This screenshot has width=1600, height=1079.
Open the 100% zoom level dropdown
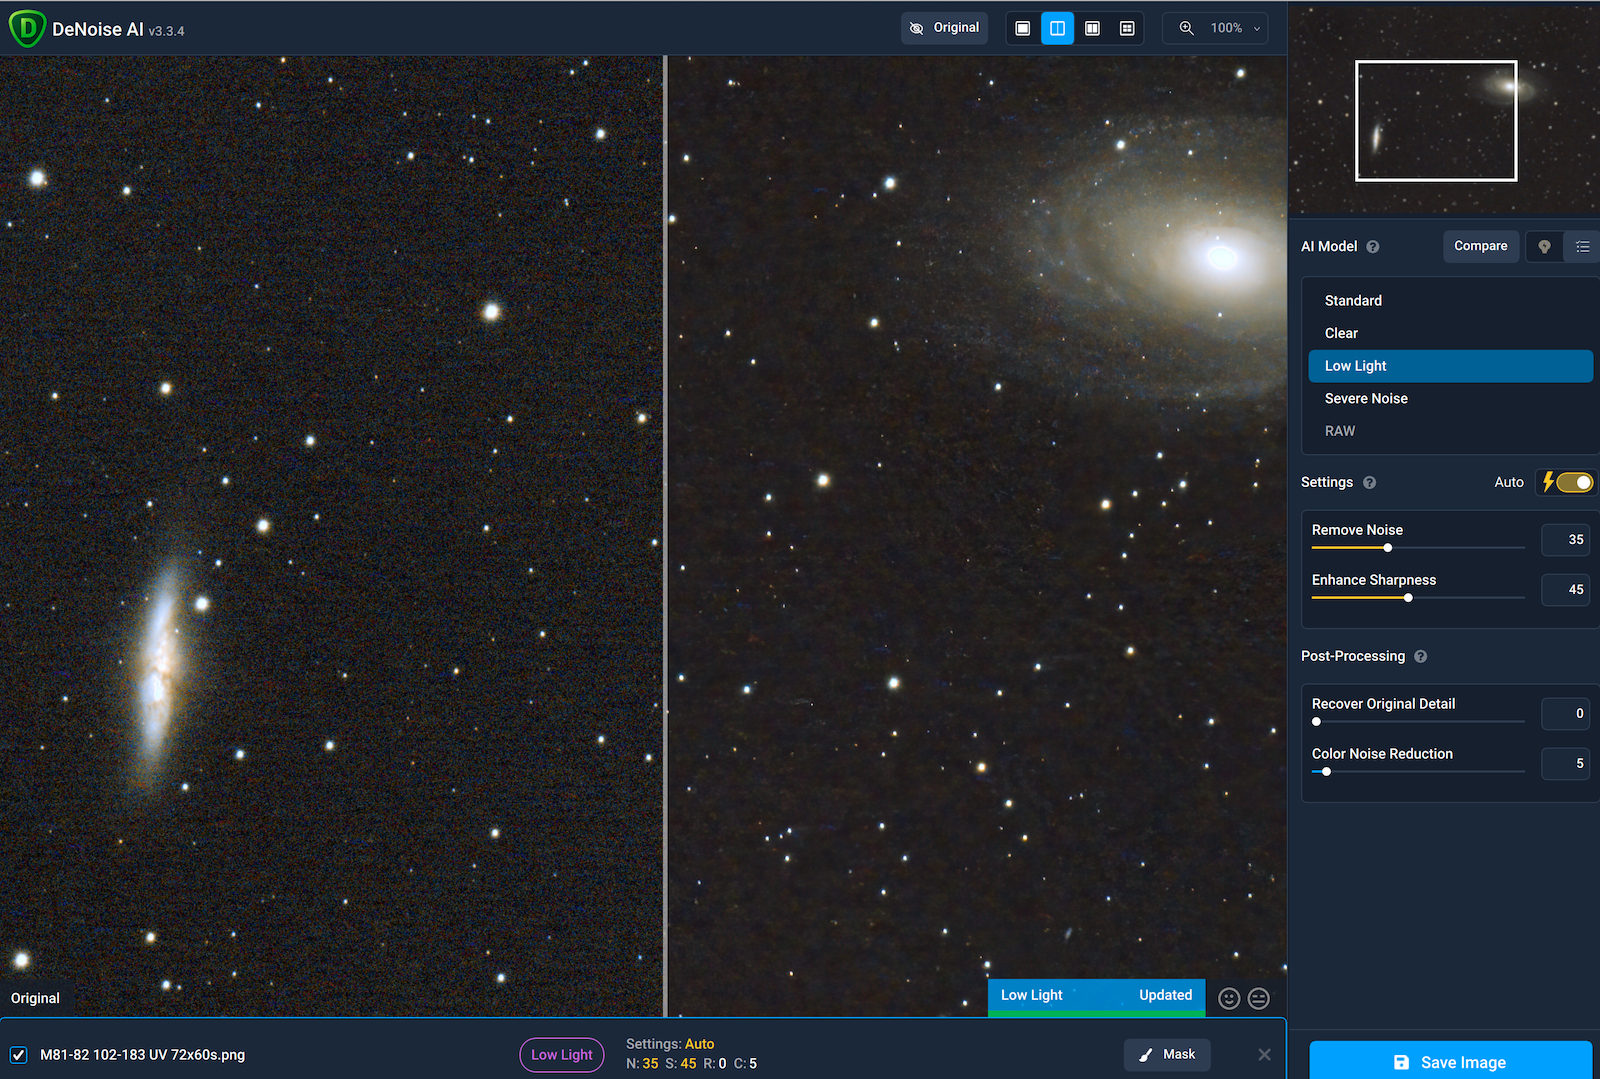pyautogui.click(x=1215, y=28)
